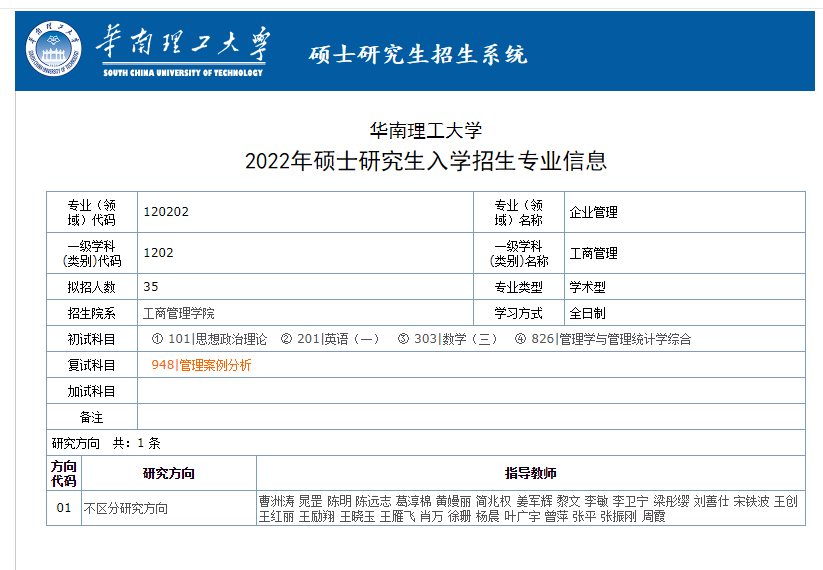Select the 2022年硕士研究生入学招生专业信息 title
The image size is (823, 570).
pos(426,161)
